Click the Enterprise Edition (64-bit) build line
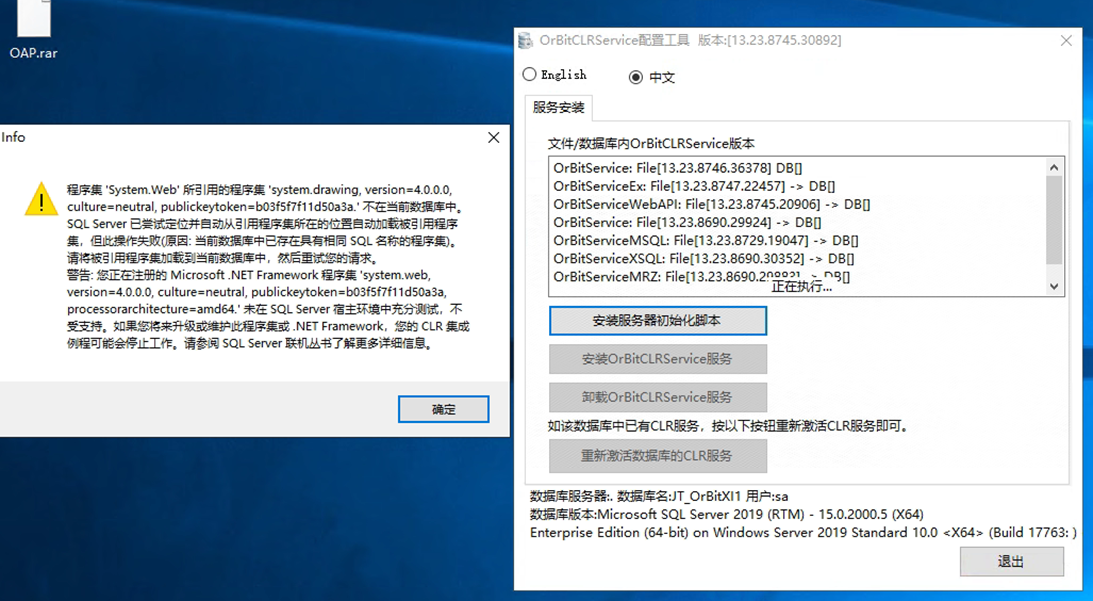The image size is (1093, 601). click(803, 533)
